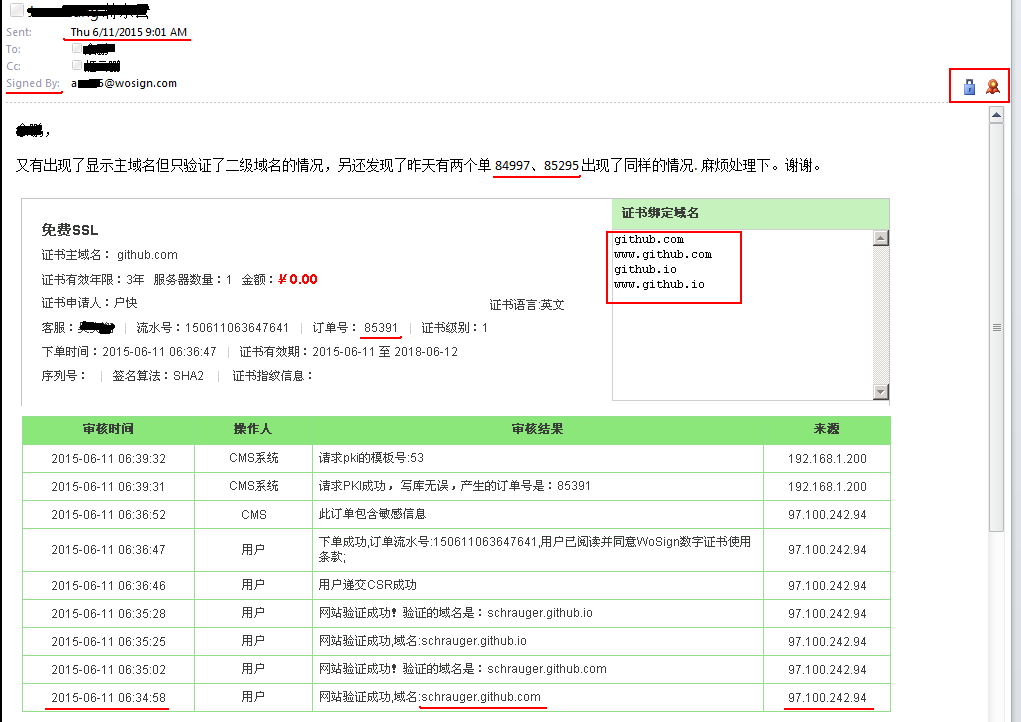Click the 证书申请人 户快 line
Screen dimensions: 1021x722
[x=89, y=303]
